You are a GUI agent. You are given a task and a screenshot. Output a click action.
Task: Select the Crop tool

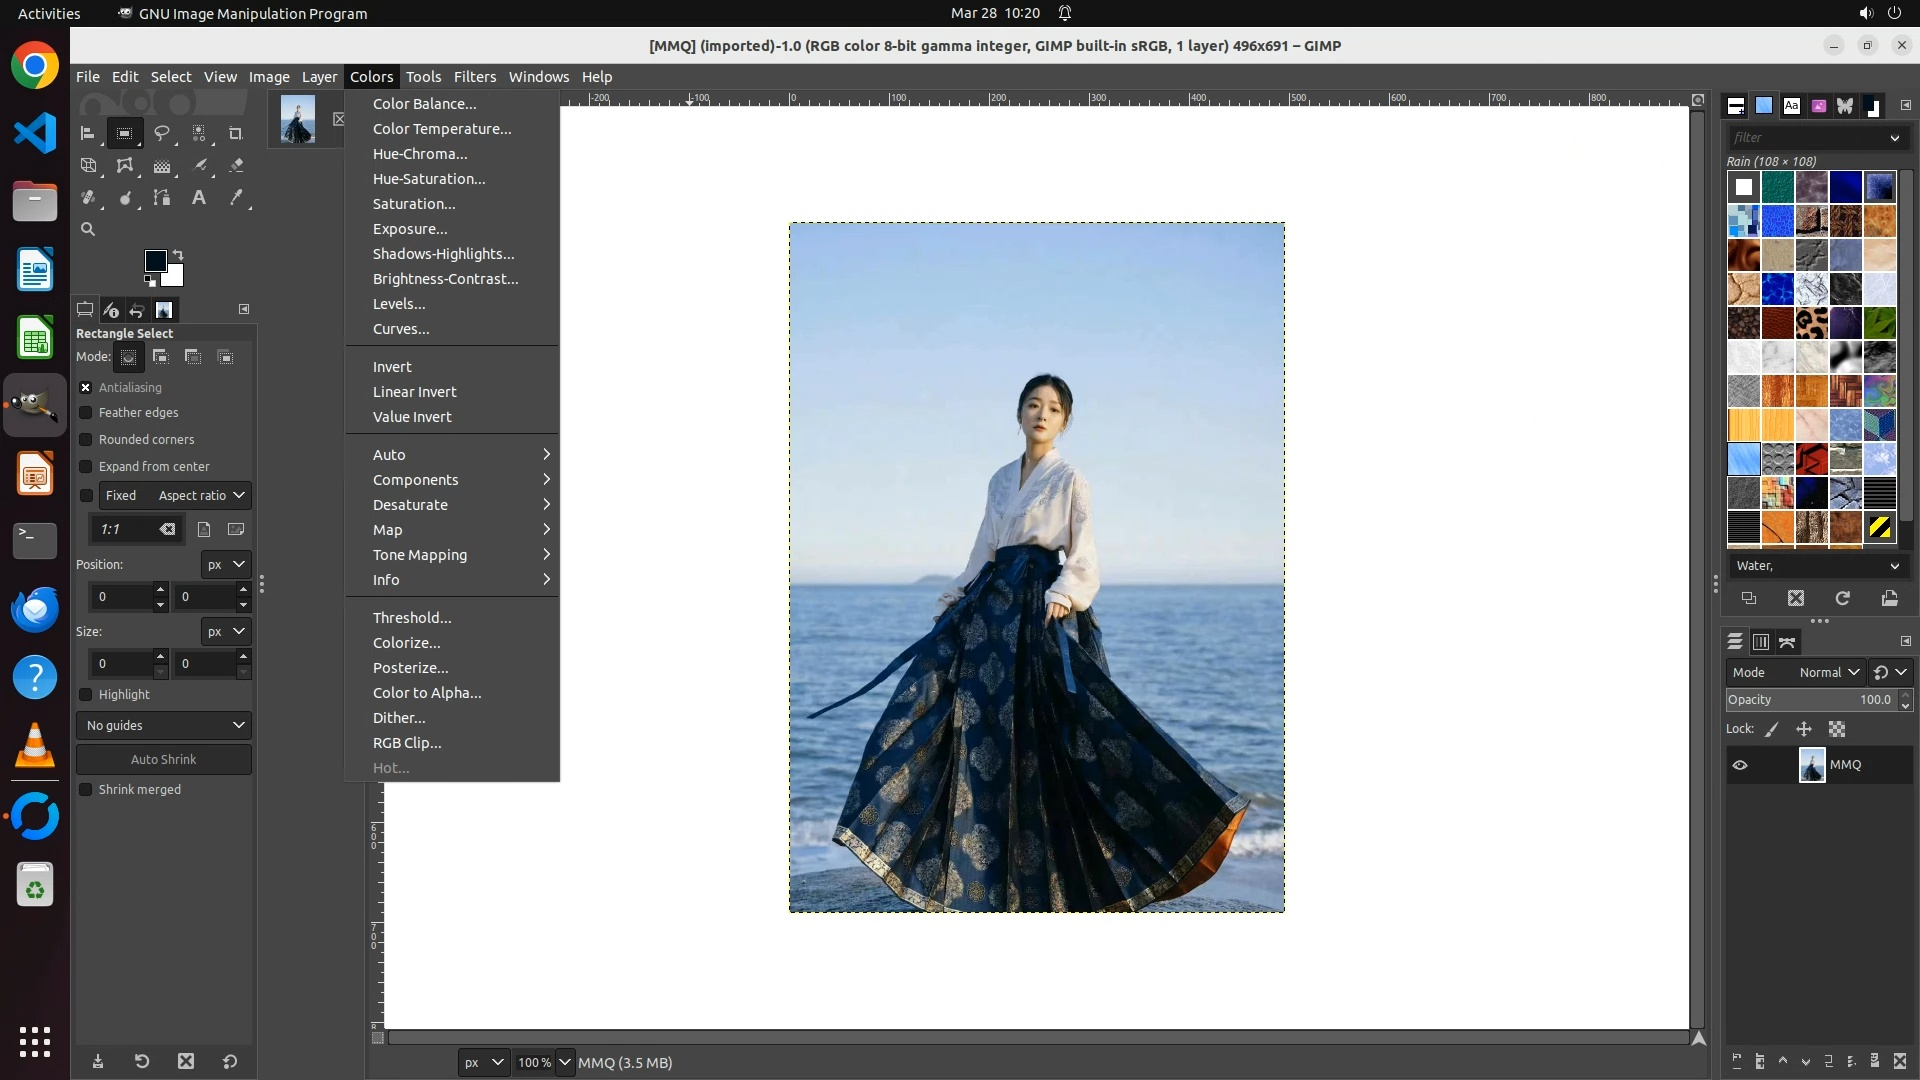[236, 133]
